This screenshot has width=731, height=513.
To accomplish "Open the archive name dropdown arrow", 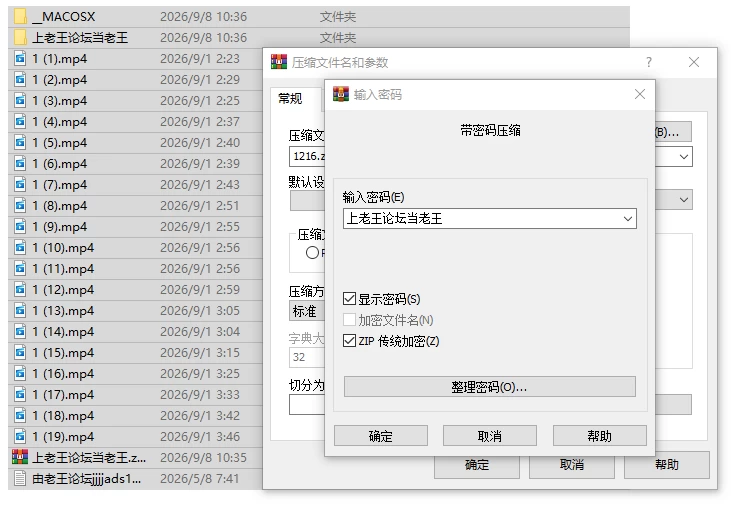I will click(683, 157).
